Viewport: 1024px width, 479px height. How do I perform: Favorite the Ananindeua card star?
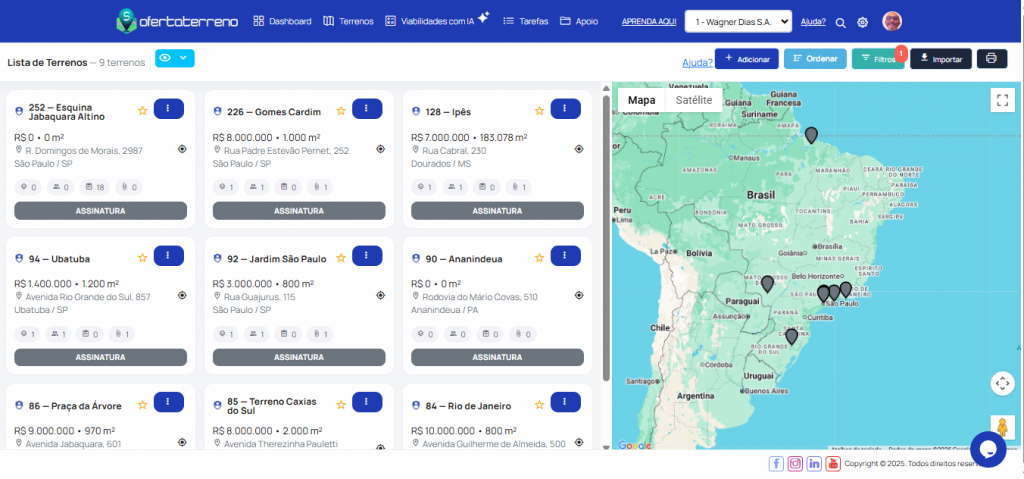pyautogui.click(x=539, y=258)
